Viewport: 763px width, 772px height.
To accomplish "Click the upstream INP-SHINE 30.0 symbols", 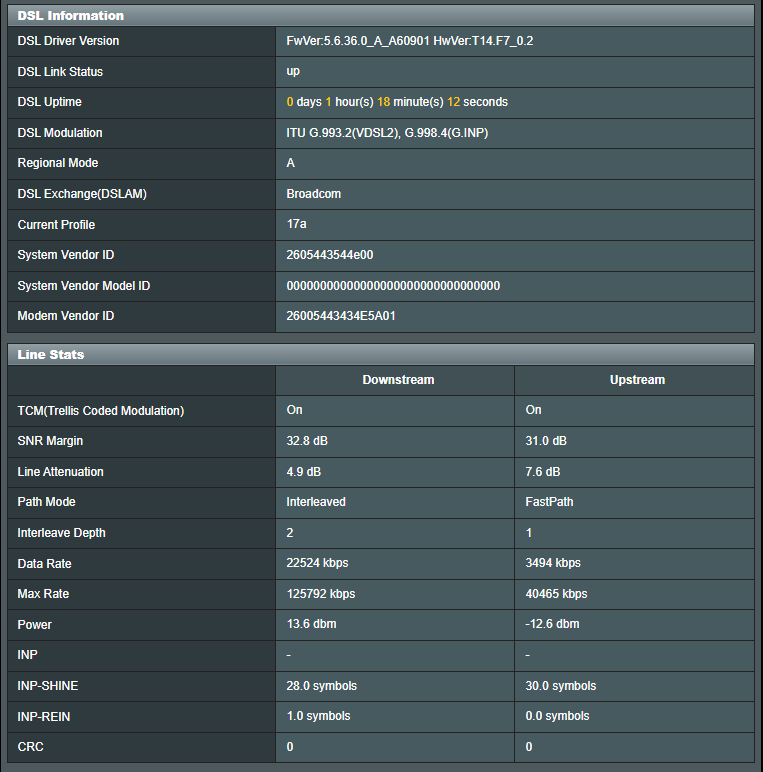I will pyautogui.click(x=561, y=686).
